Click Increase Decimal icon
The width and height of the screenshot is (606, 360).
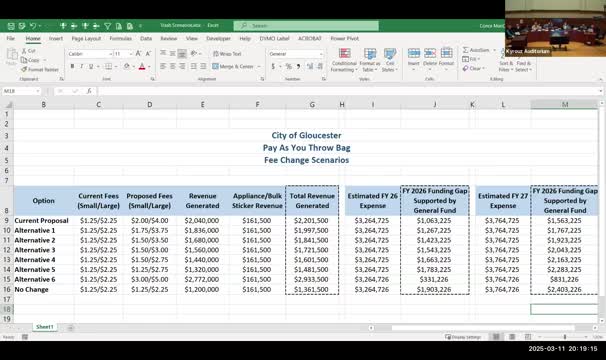point(310,67)
